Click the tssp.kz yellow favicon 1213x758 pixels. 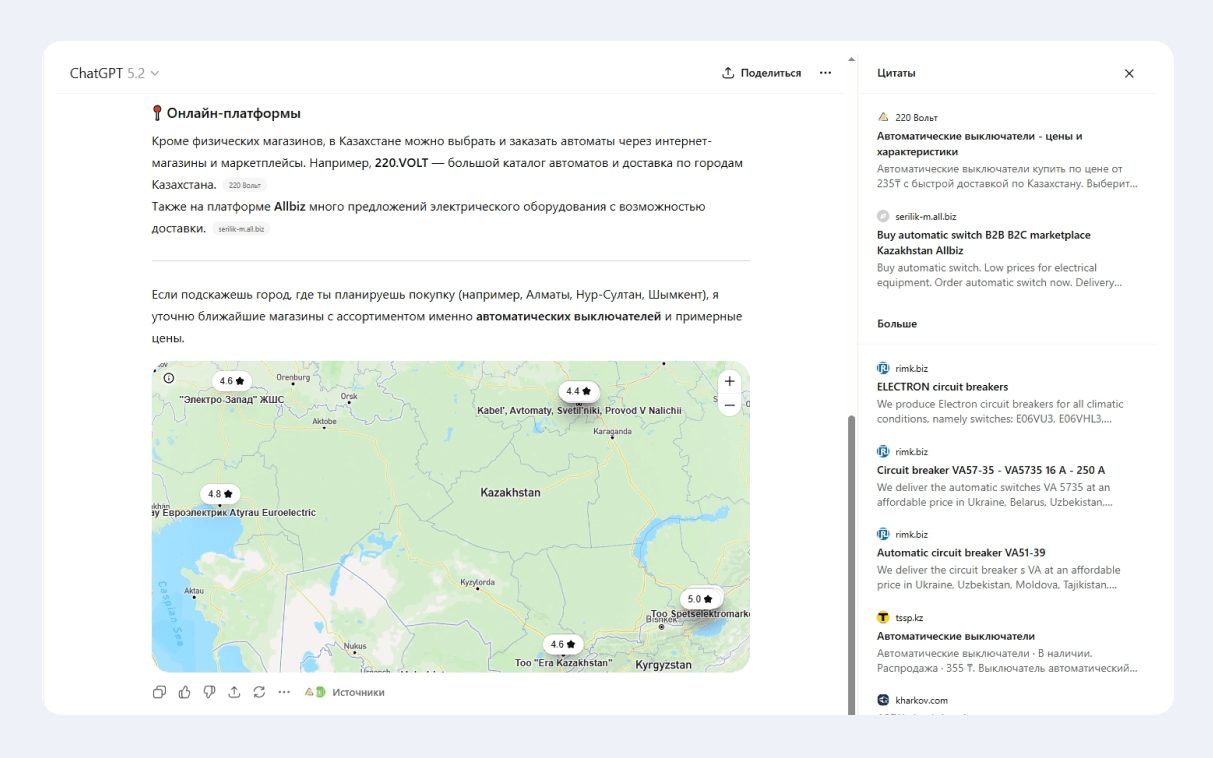883,617
